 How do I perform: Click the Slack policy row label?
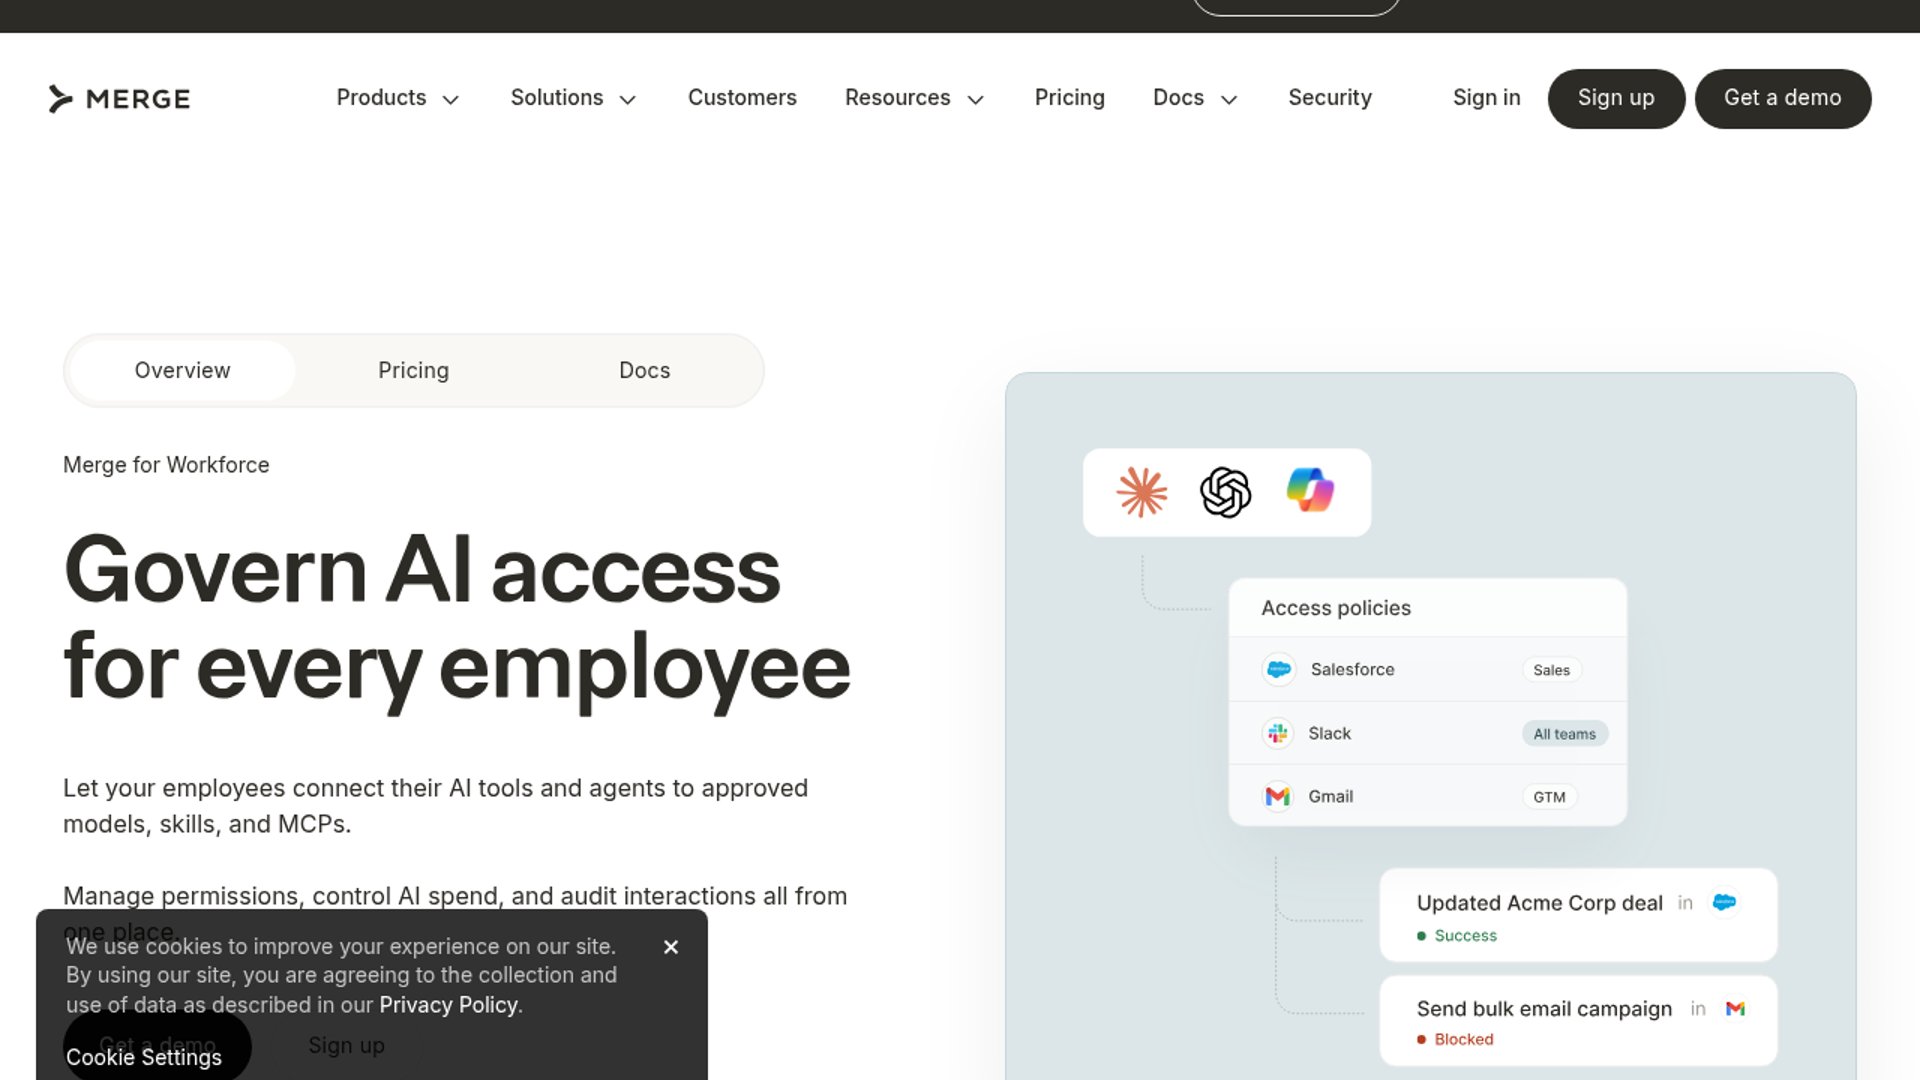coord(1329,734)
